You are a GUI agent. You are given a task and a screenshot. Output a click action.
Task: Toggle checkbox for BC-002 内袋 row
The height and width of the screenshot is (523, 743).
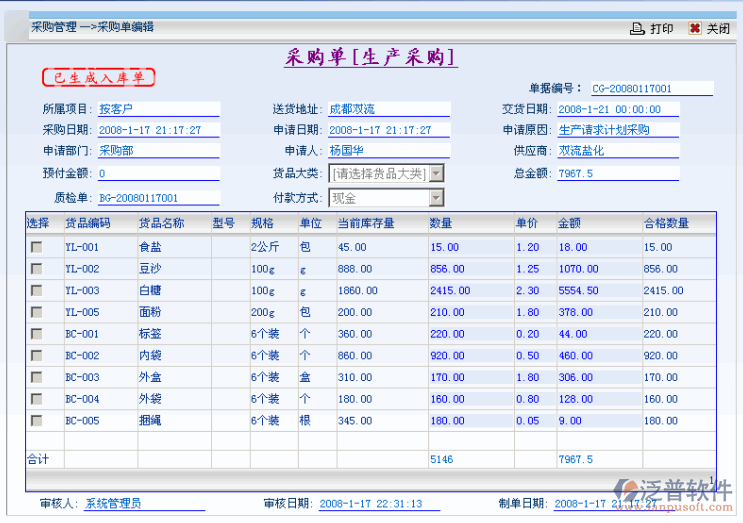click(x=36, y=356)
